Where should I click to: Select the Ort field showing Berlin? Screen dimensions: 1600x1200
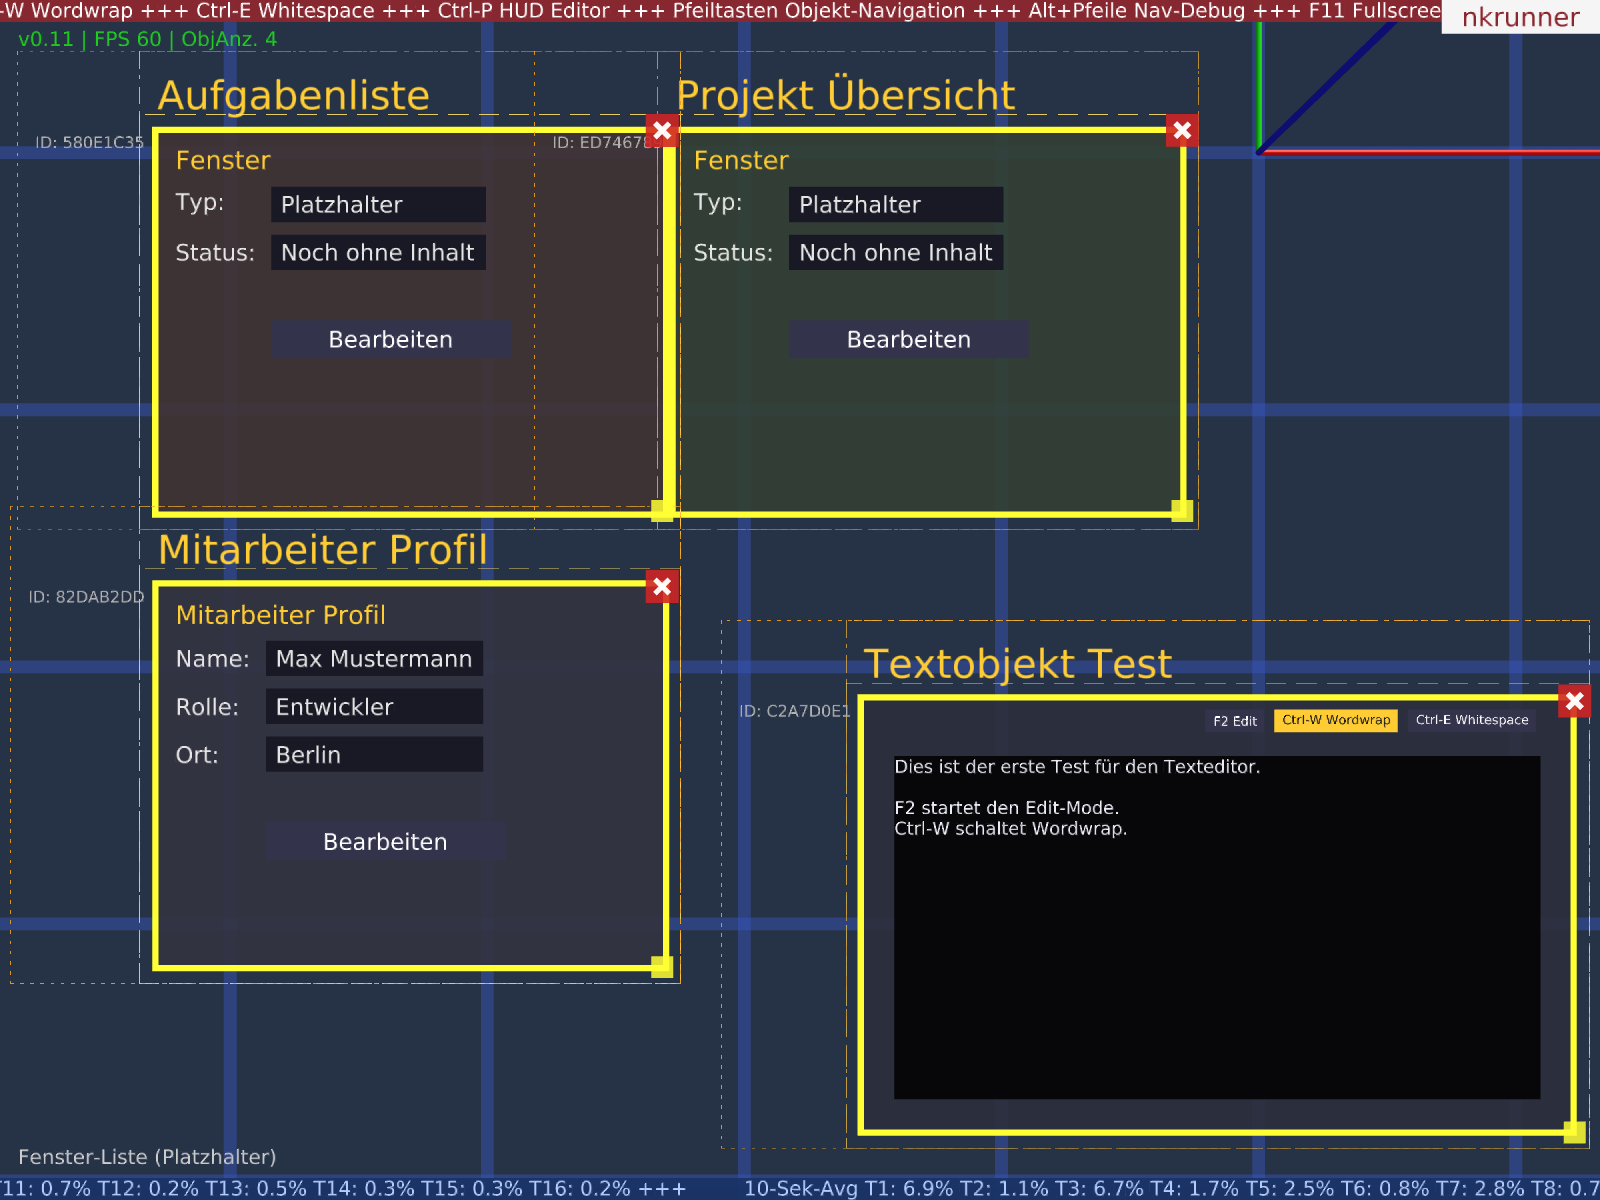pos(374,754)
